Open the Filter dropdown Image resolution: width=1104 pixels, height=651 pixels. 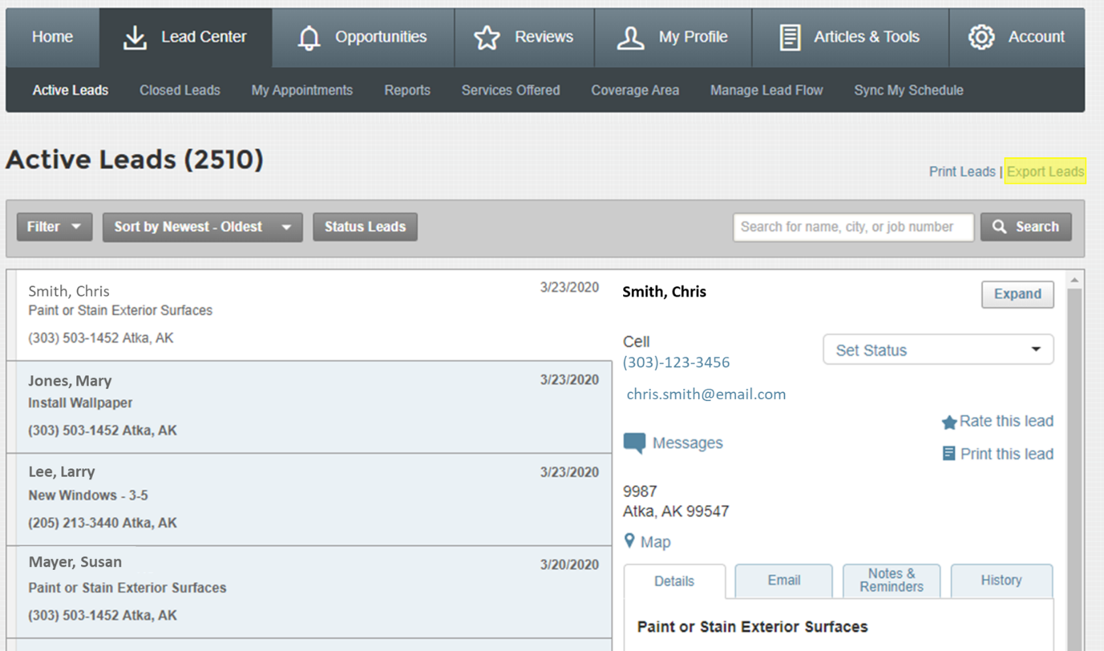pos(54,227)
